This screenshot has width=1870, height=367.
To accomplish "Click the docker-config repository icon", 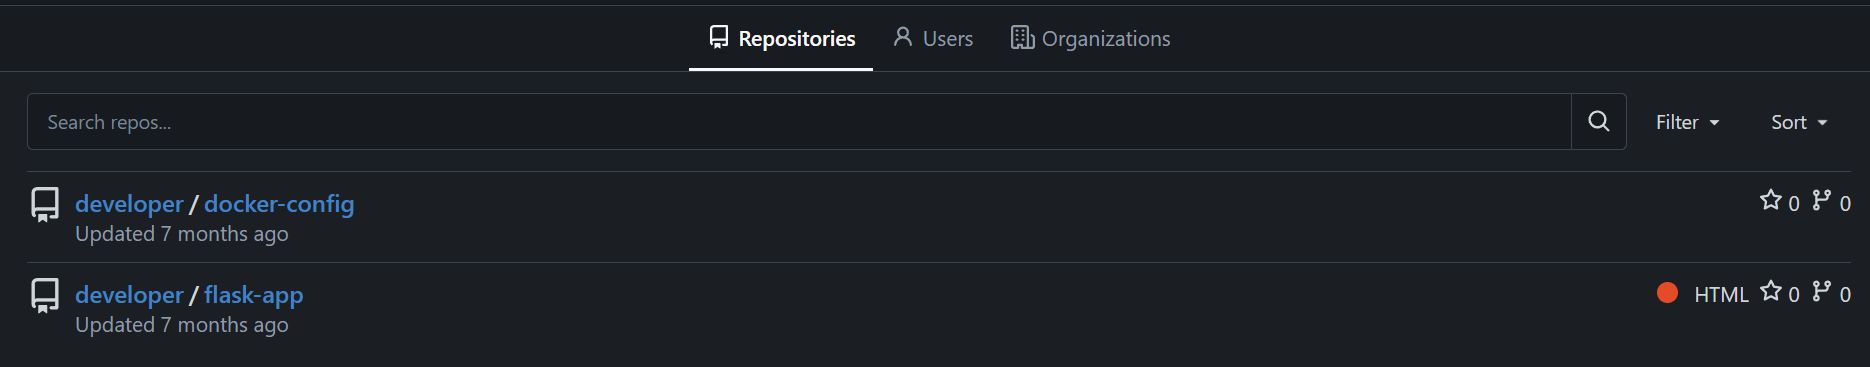I will (45, 204).
